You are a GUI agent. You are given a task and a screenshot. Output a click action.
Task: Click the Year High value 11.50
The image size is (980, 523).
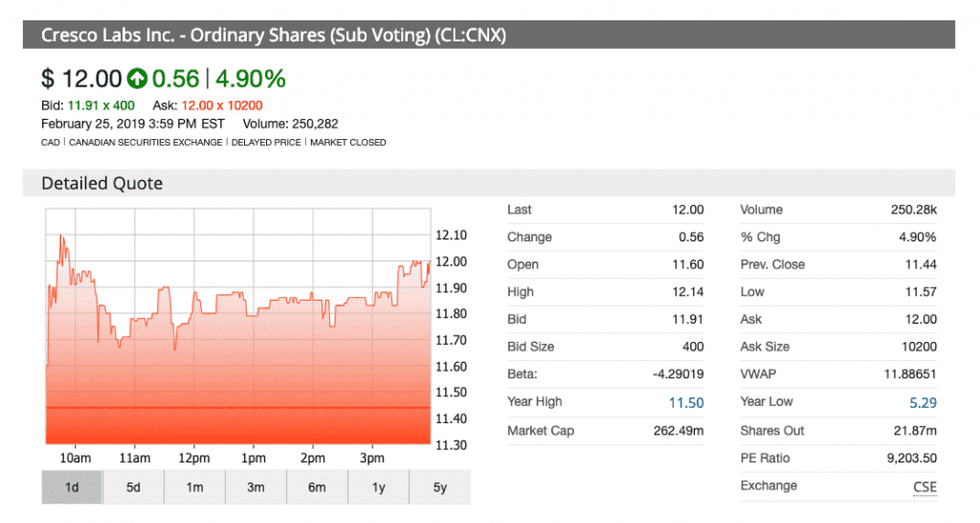[x=686, y=402]
